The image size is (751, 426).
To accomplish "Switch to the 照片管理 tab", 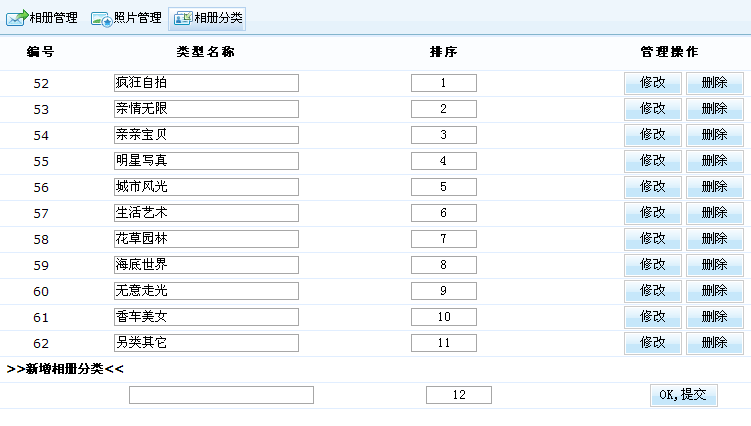I will (126, 18).
